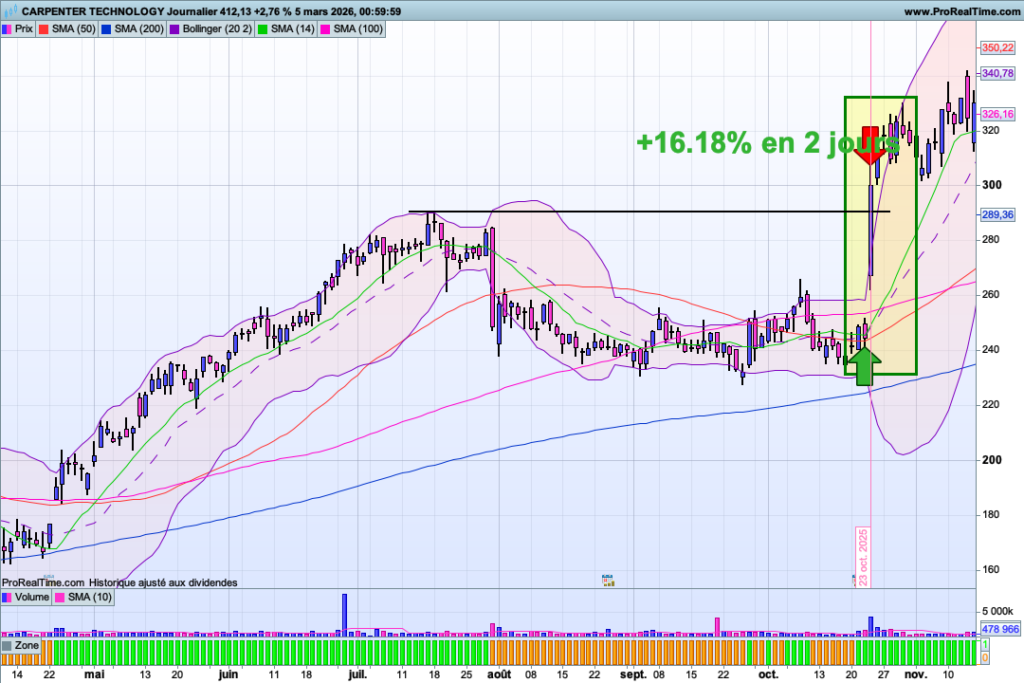Click the green up arrow buy signal
Viewport: 1024px width, 683px height.
click(x=864, y=367)
